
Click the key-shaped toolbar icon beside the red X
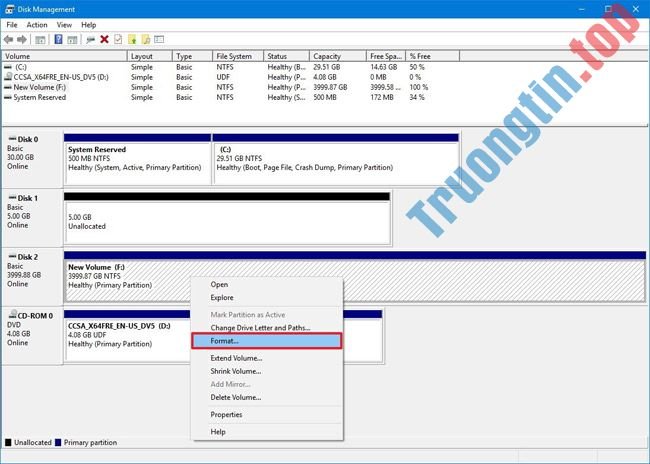click(x=90, y=40)
